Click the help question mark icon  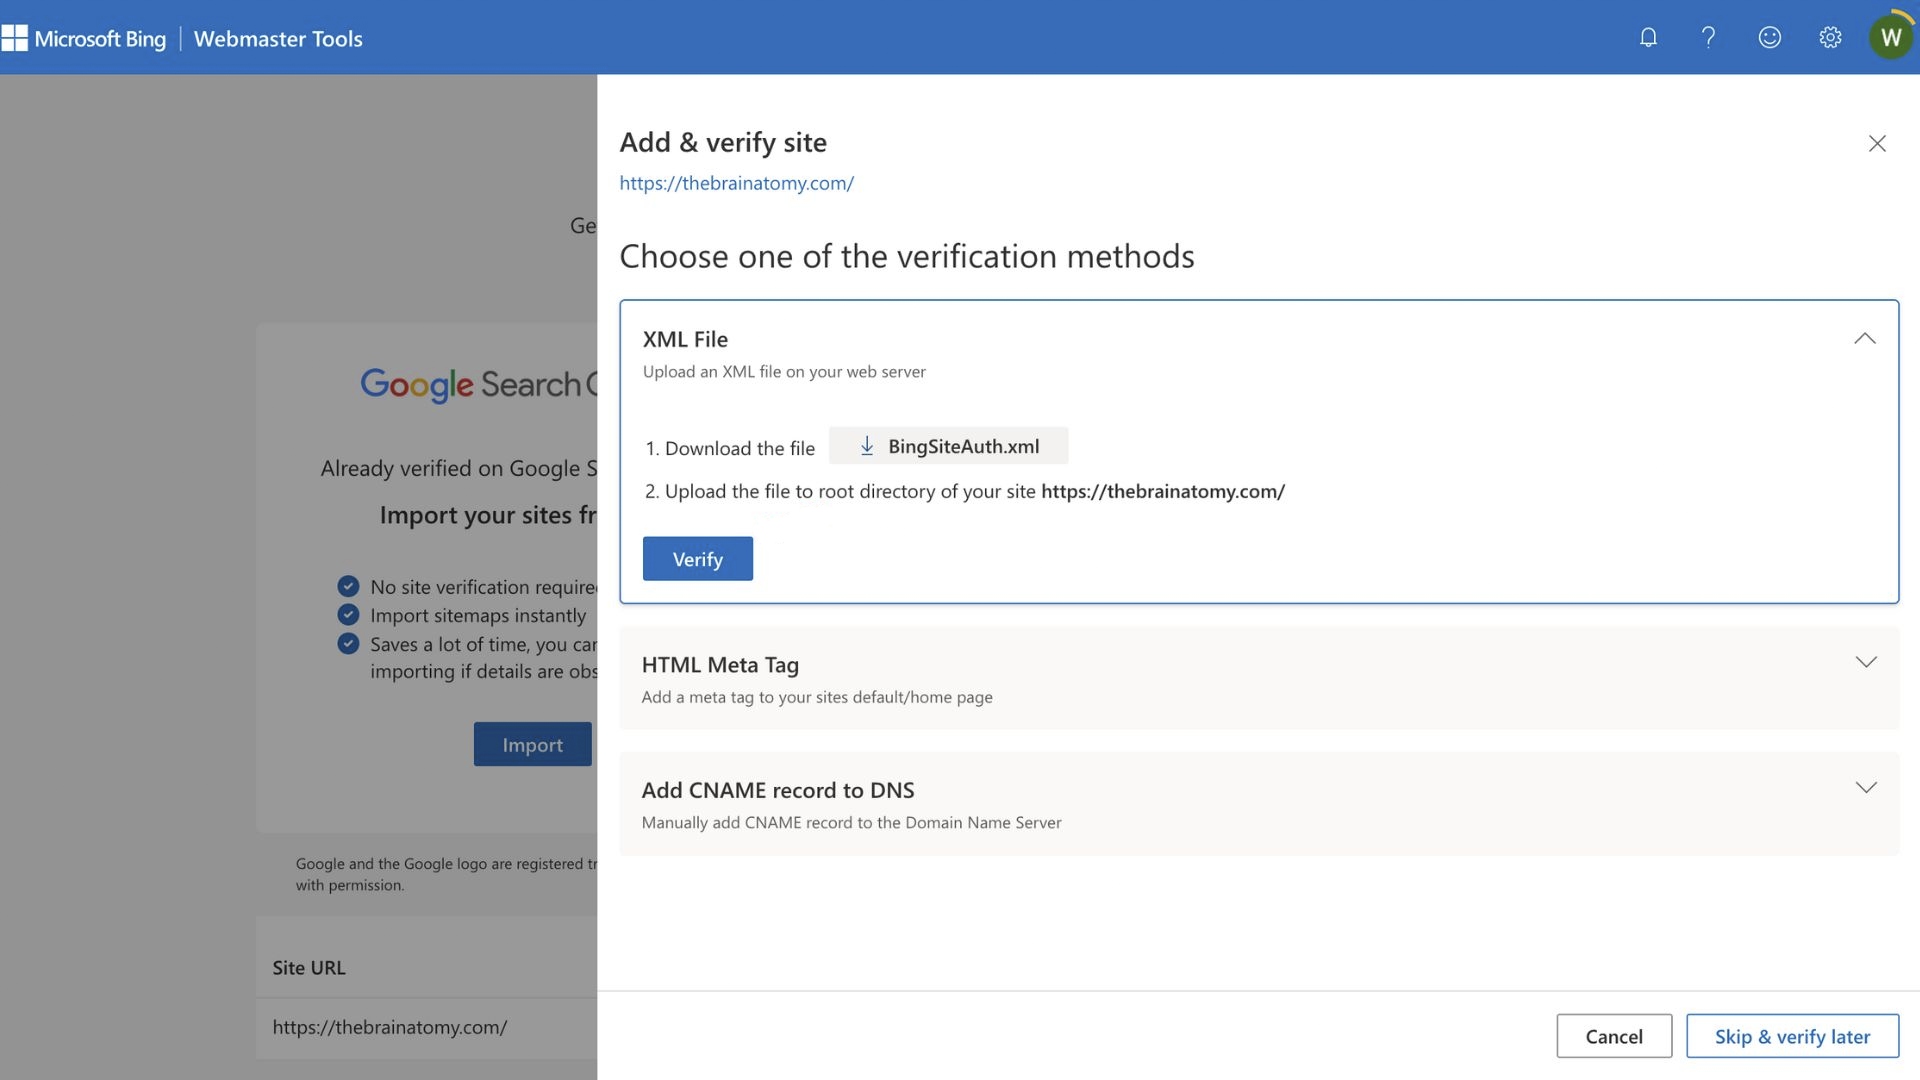(1708, 38)
